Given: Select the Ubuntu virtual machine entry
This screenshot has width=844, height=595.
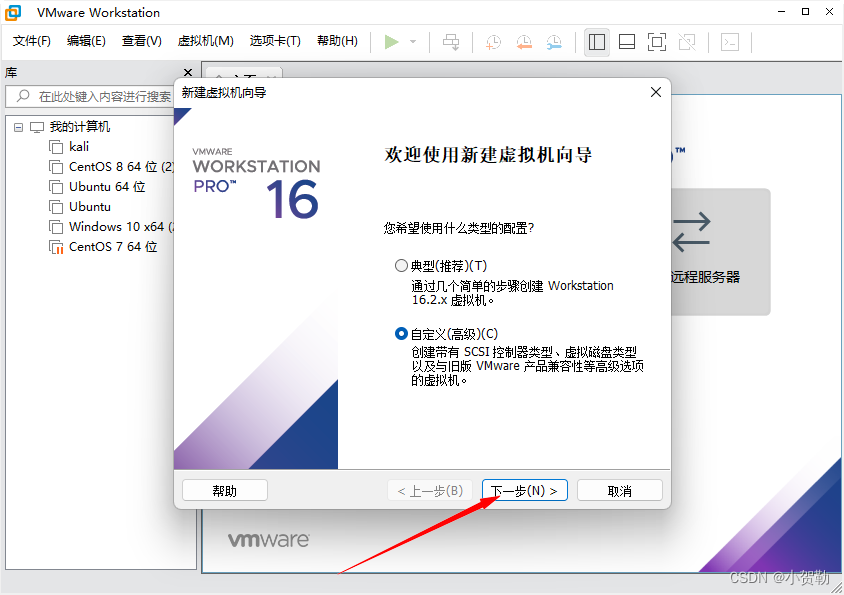Looking at the screenshot, I should (x=90, y=206).
